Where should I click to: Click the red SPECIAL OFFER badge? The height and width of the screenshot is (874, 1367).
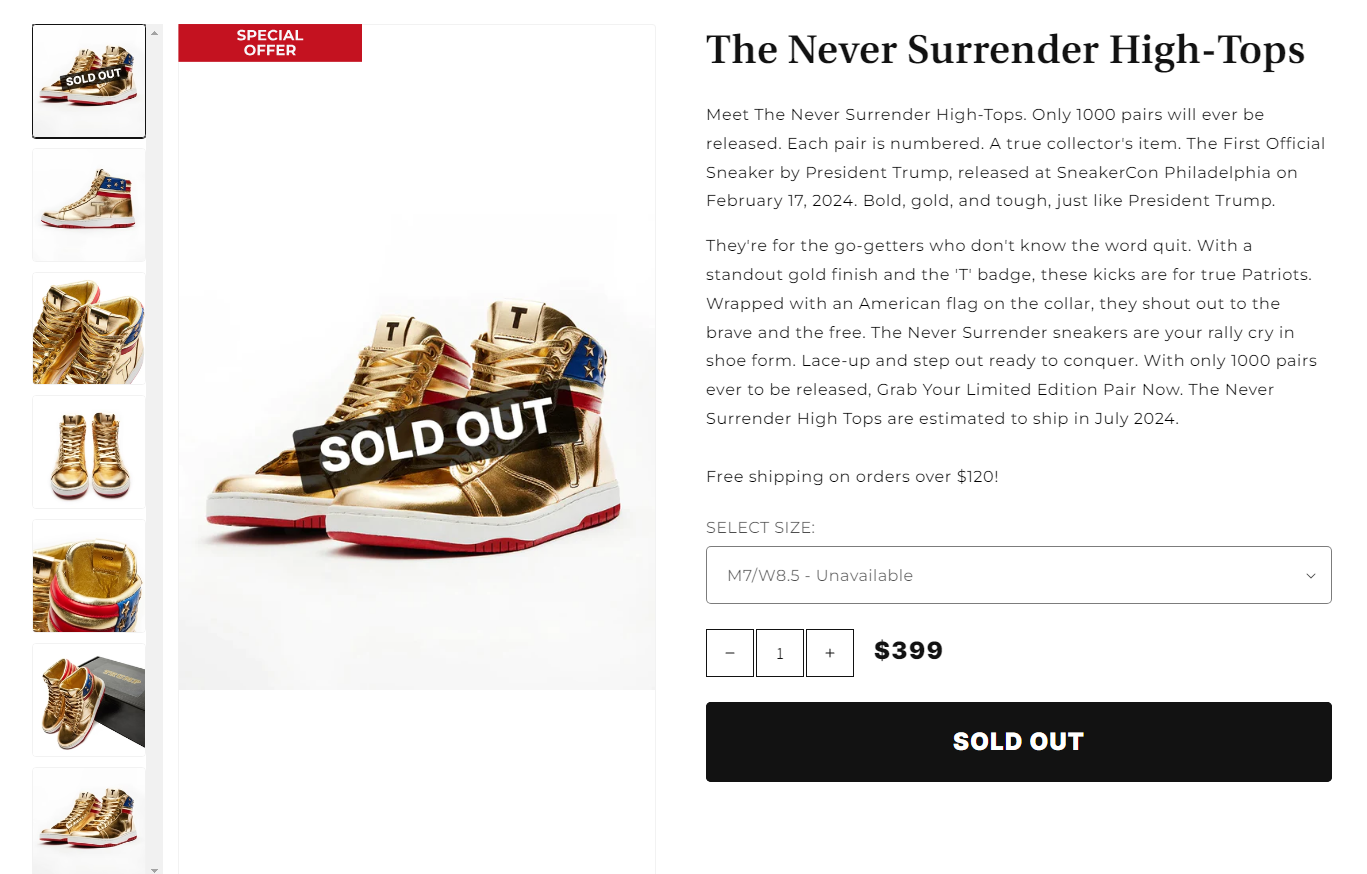coord(270,43)
